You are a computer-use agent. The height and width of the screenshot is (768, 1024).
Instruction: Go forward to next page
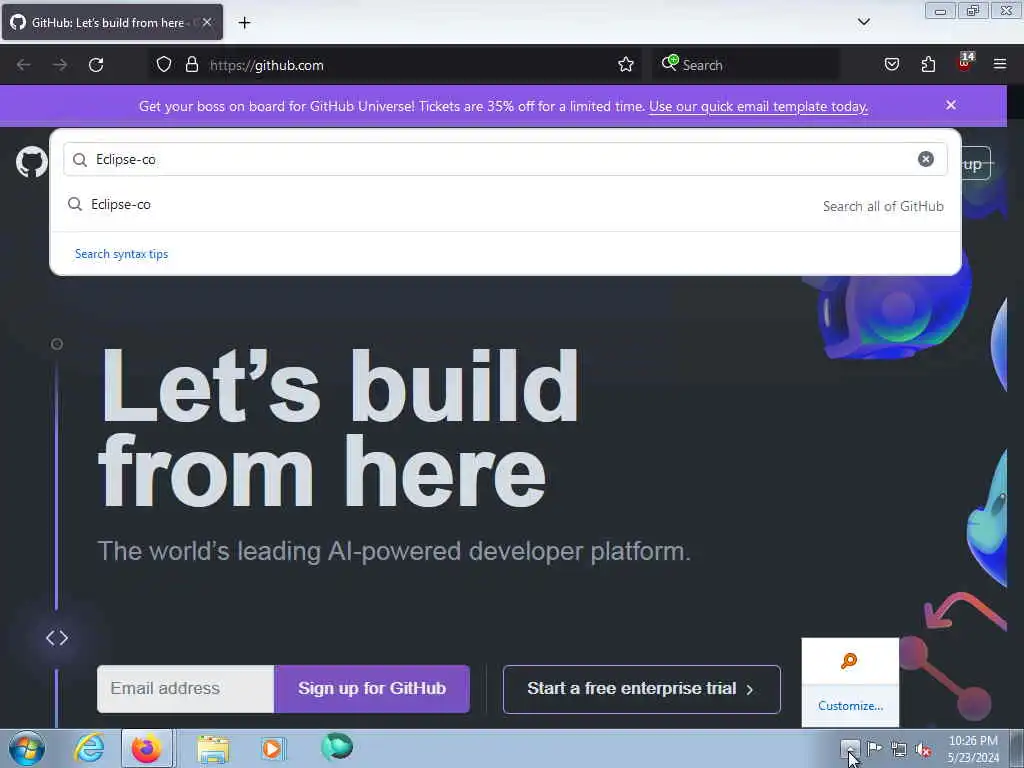tap(60, 65)
